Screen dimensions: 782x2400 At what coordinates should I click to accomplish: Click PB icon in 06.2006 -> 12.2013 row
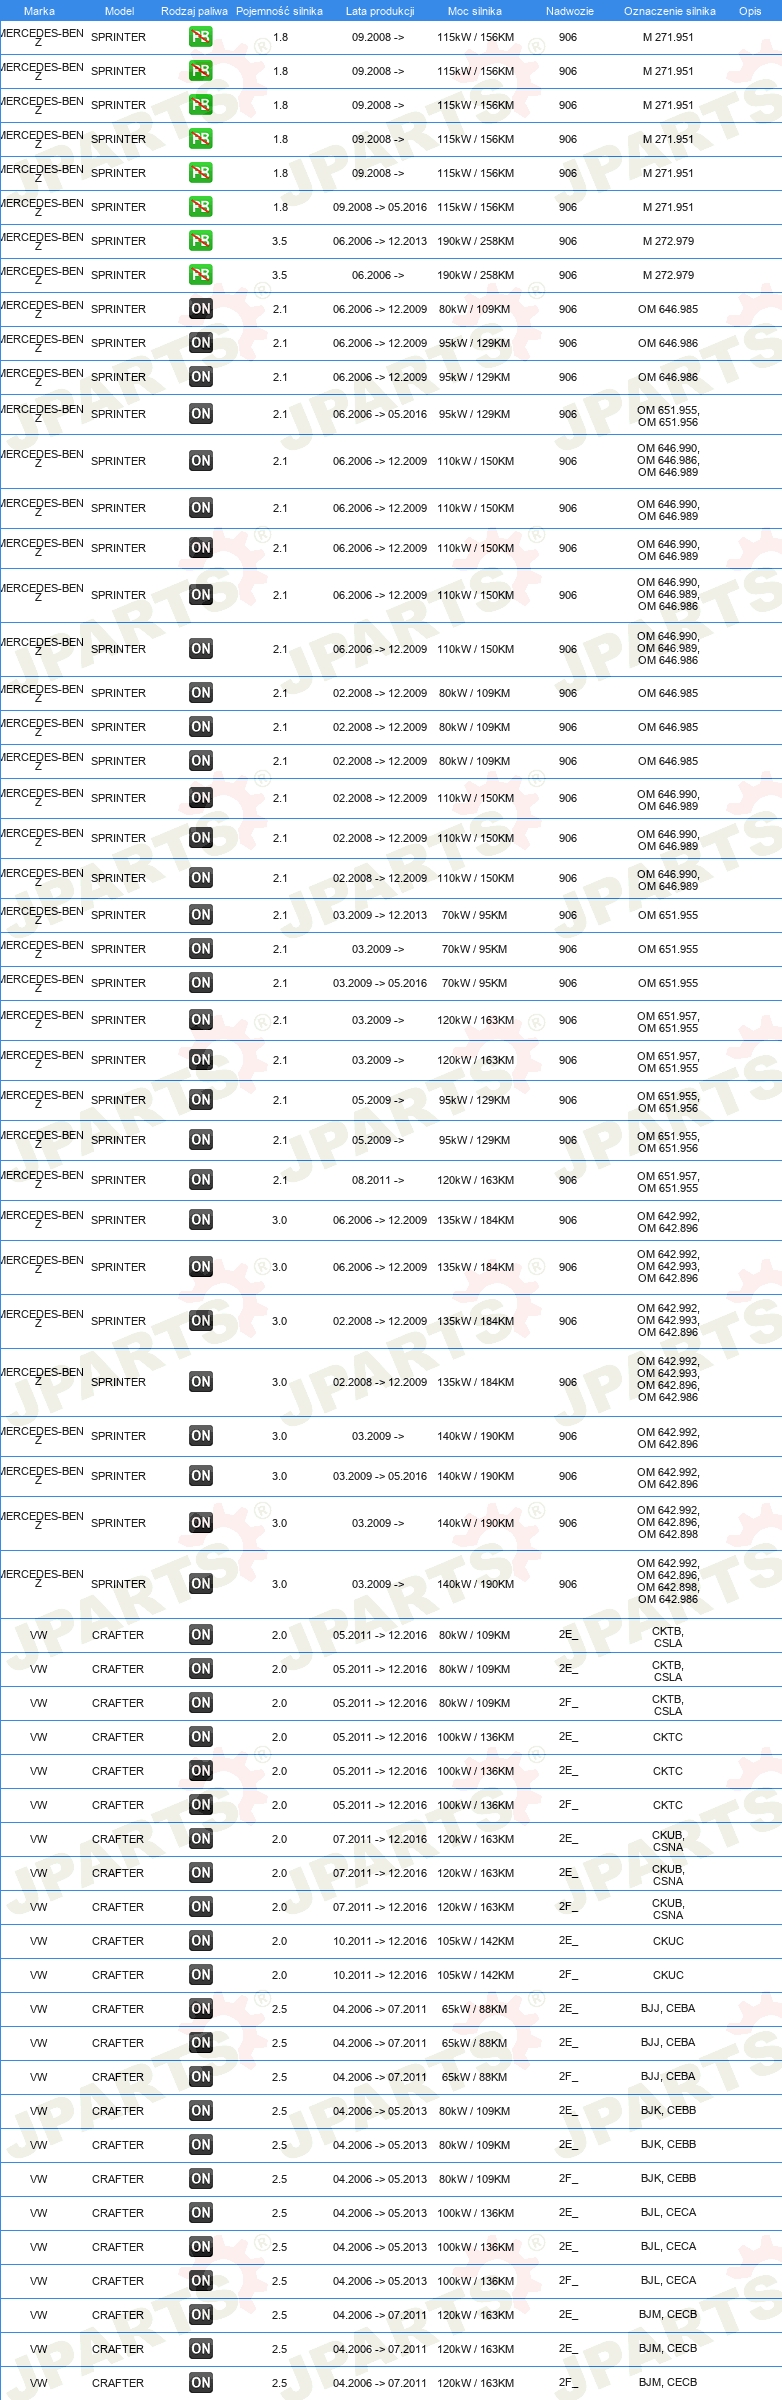point(200,241)
